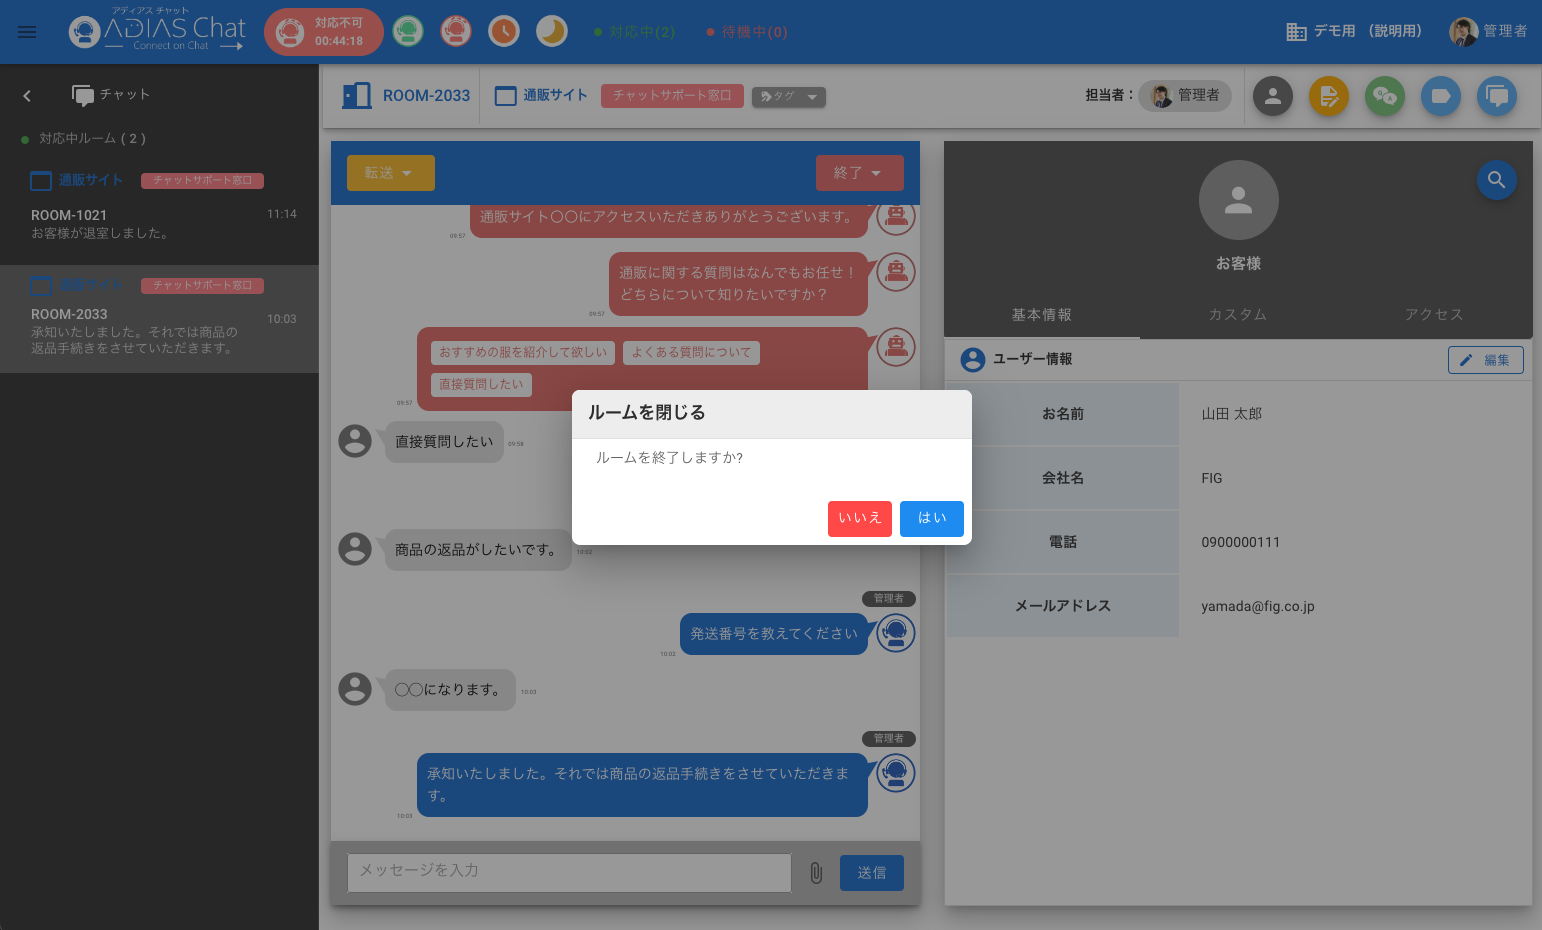
Task: Click the hamburger menu icon
Action: pyautogui.click(x=27, y=32)
